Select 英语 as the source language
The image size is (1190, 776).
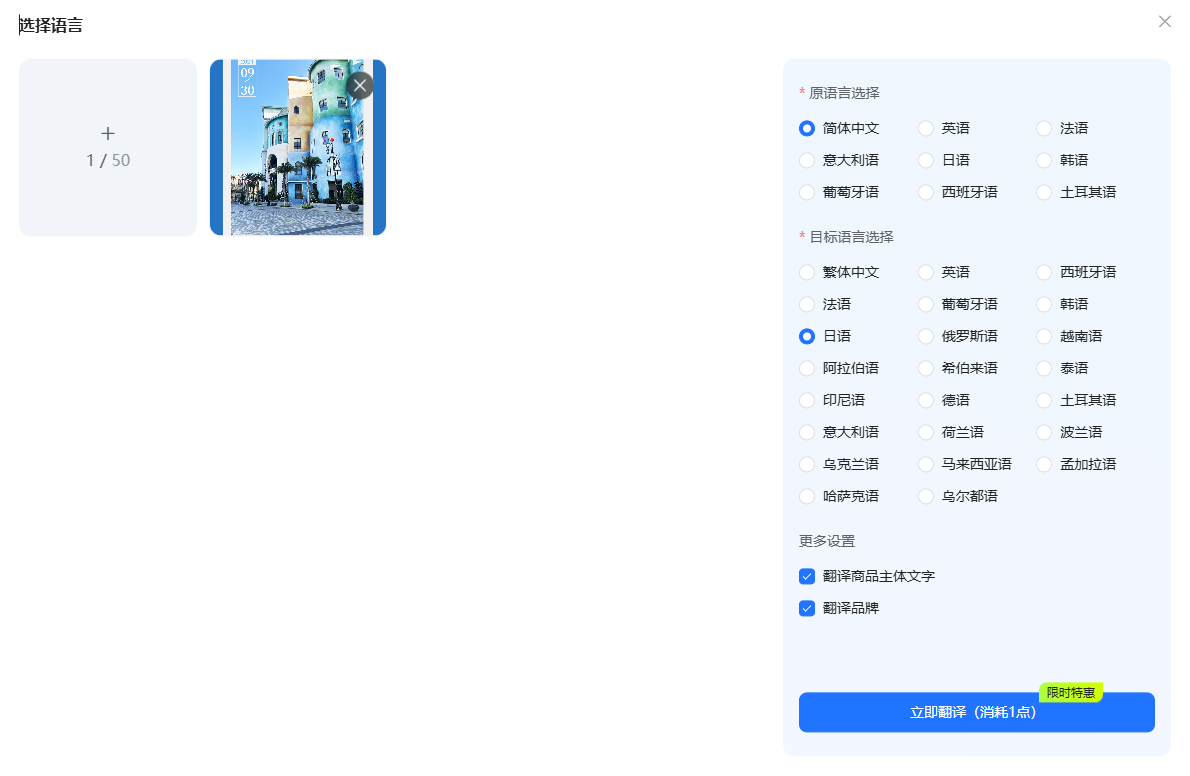(x=926, y=128)
